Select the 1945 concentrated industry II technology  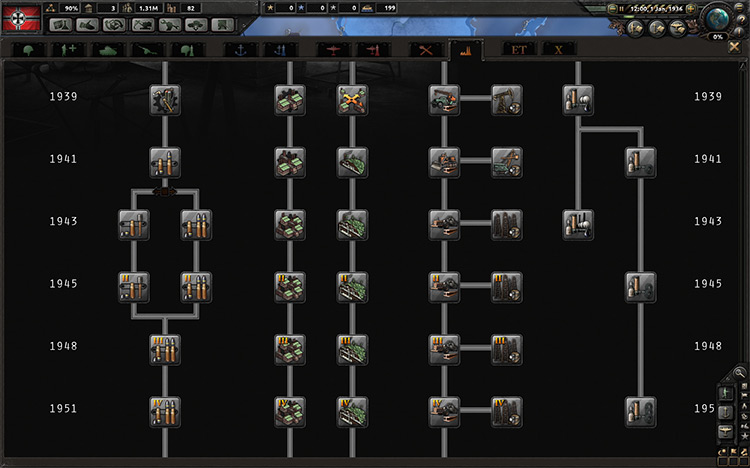pyautogui.click(x=290, y=287)
